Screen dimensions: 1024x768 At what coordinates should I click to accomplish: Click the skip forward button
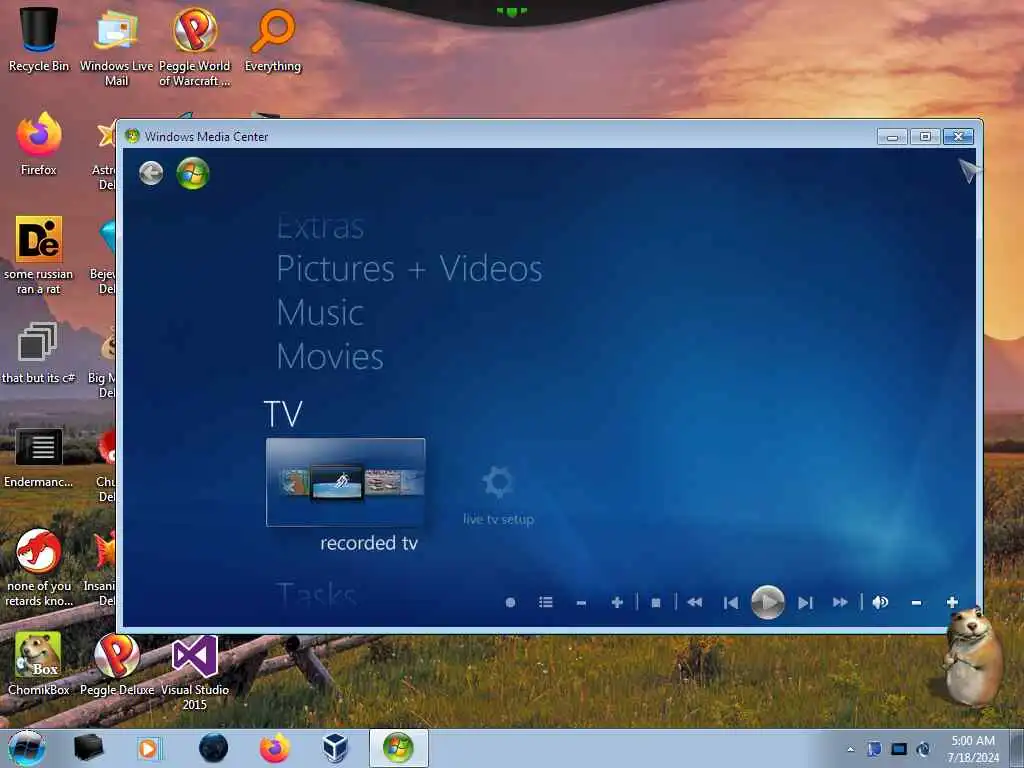pyautogui.click(x=805, y=602)
